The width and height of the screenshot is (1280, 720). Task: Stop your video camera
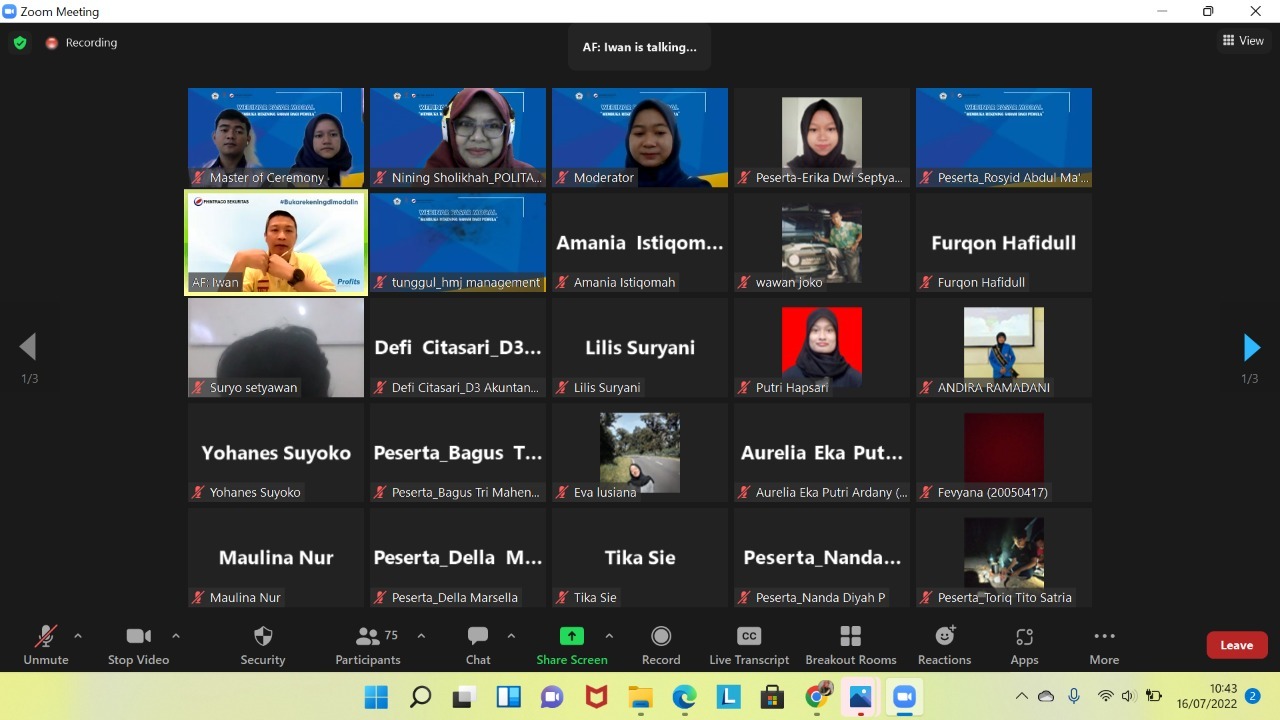pos(139,645)
